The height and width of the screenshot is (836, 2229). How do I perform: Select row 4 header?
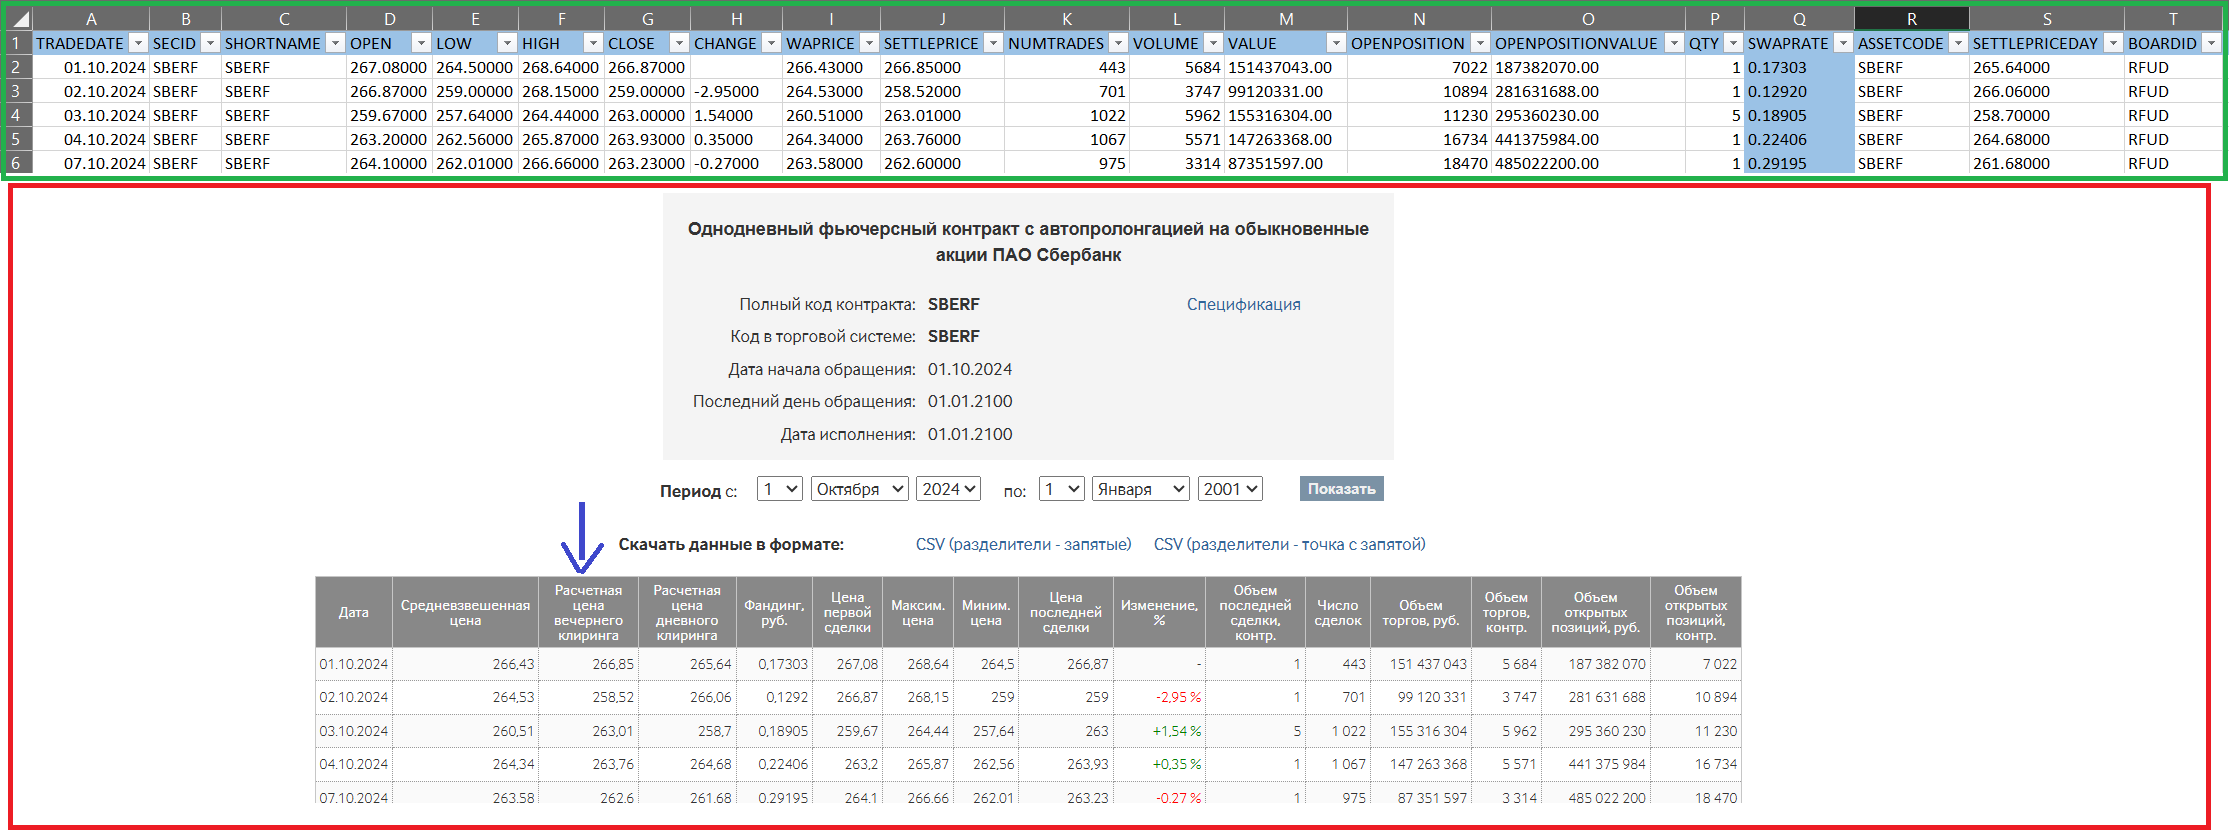[x=16, y=115]
